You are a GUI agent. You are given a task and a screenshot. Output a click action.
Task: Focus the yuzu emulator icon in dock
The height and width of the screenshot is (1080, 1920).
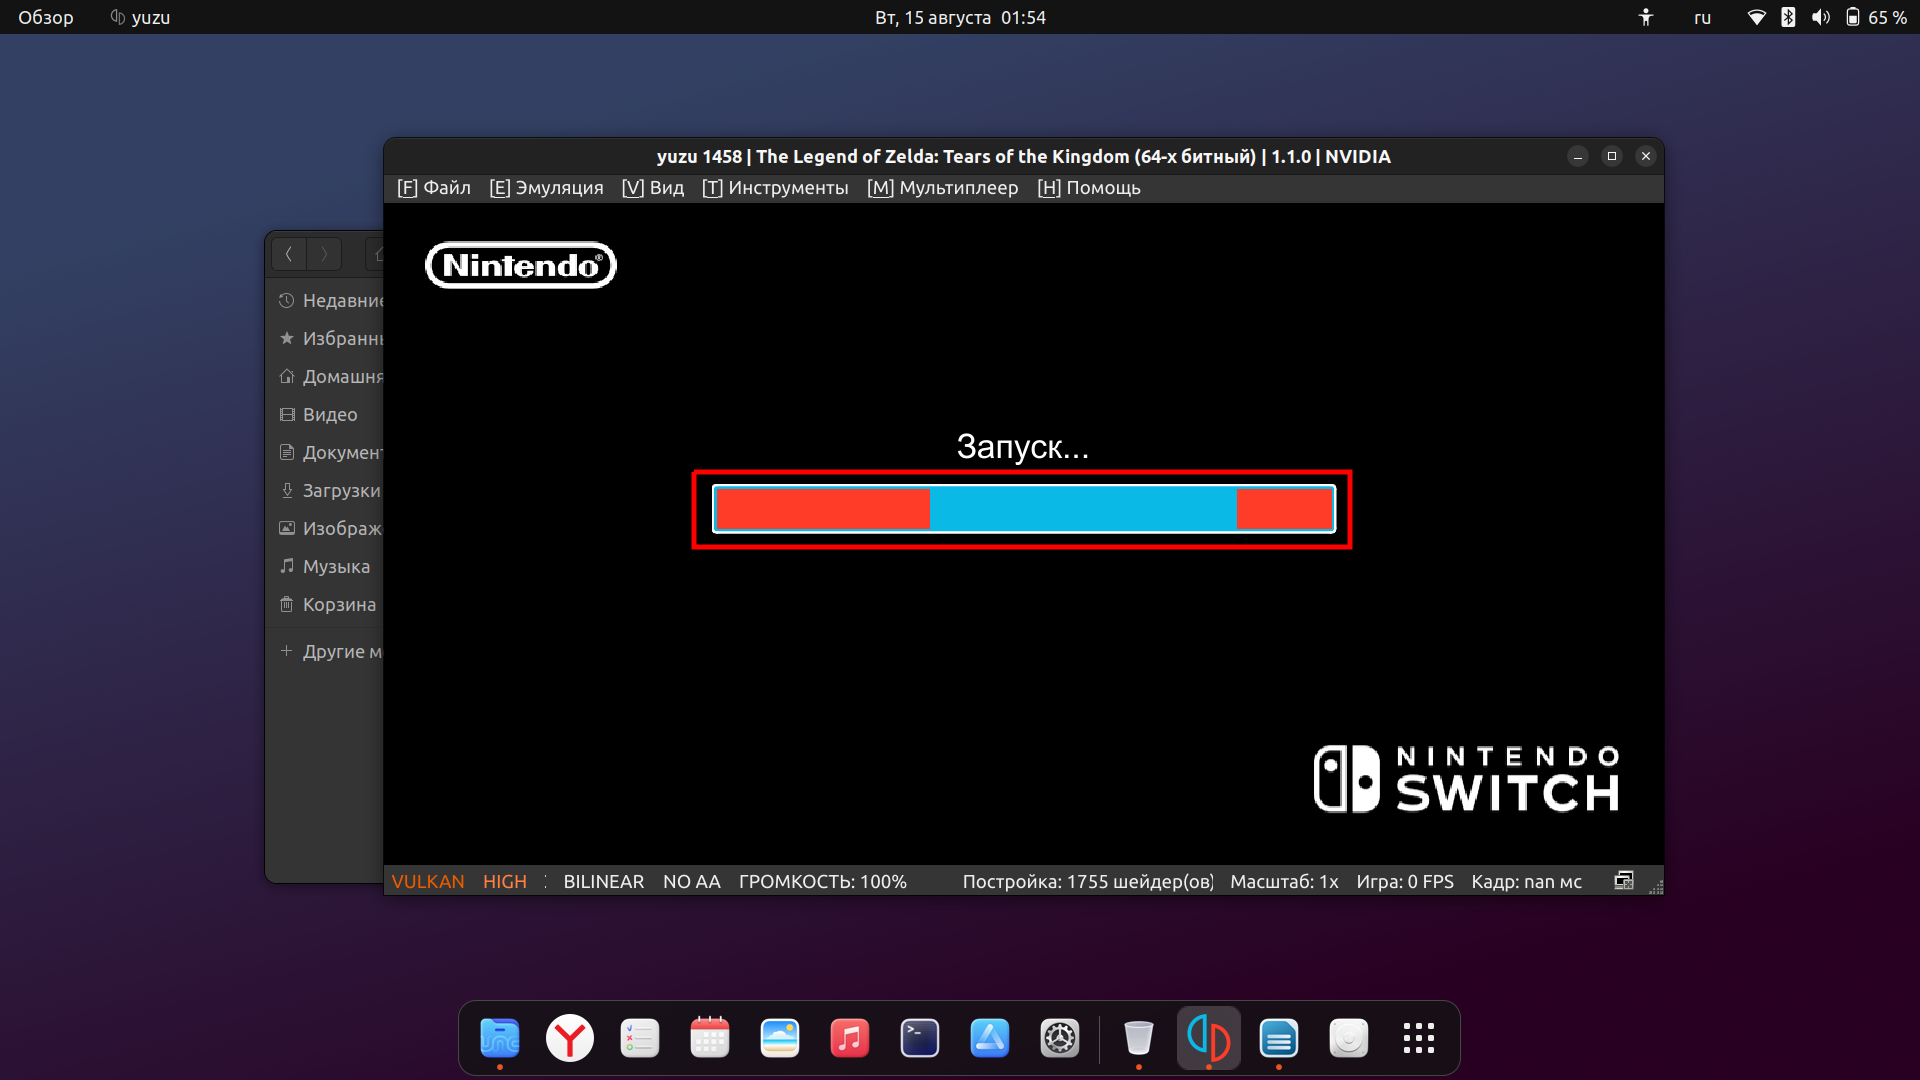pyautogui.click(x=1209, y=1038)
